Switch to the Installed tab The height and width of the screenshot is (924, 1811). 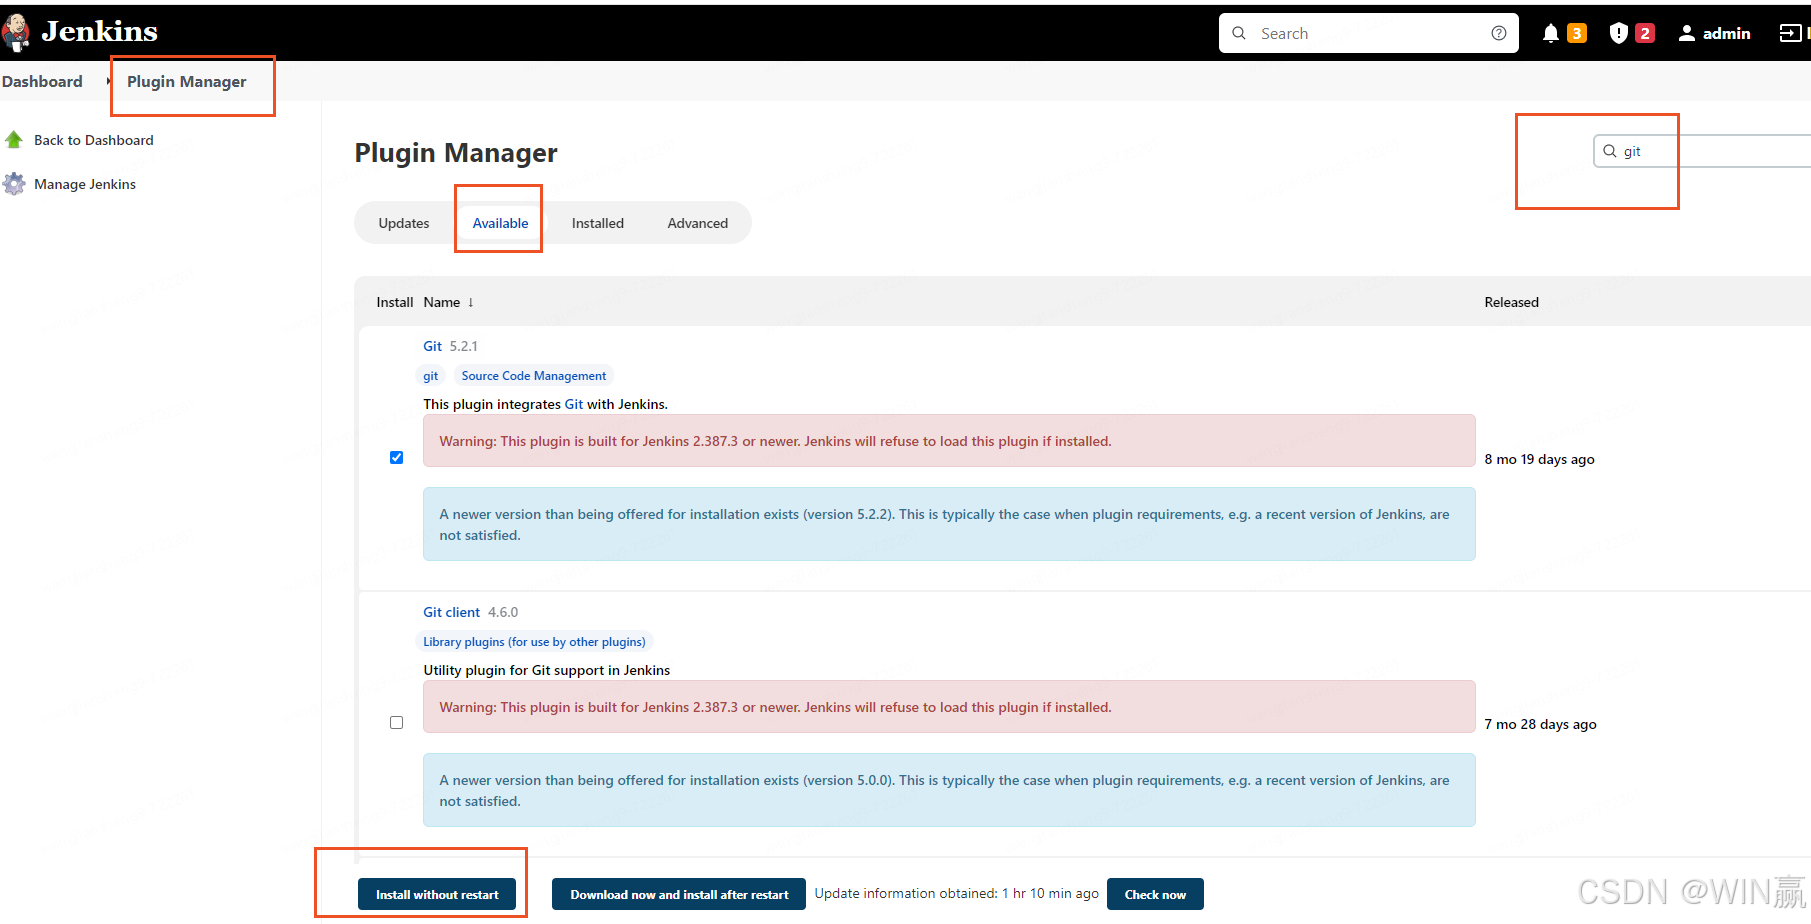click(598, 223)
